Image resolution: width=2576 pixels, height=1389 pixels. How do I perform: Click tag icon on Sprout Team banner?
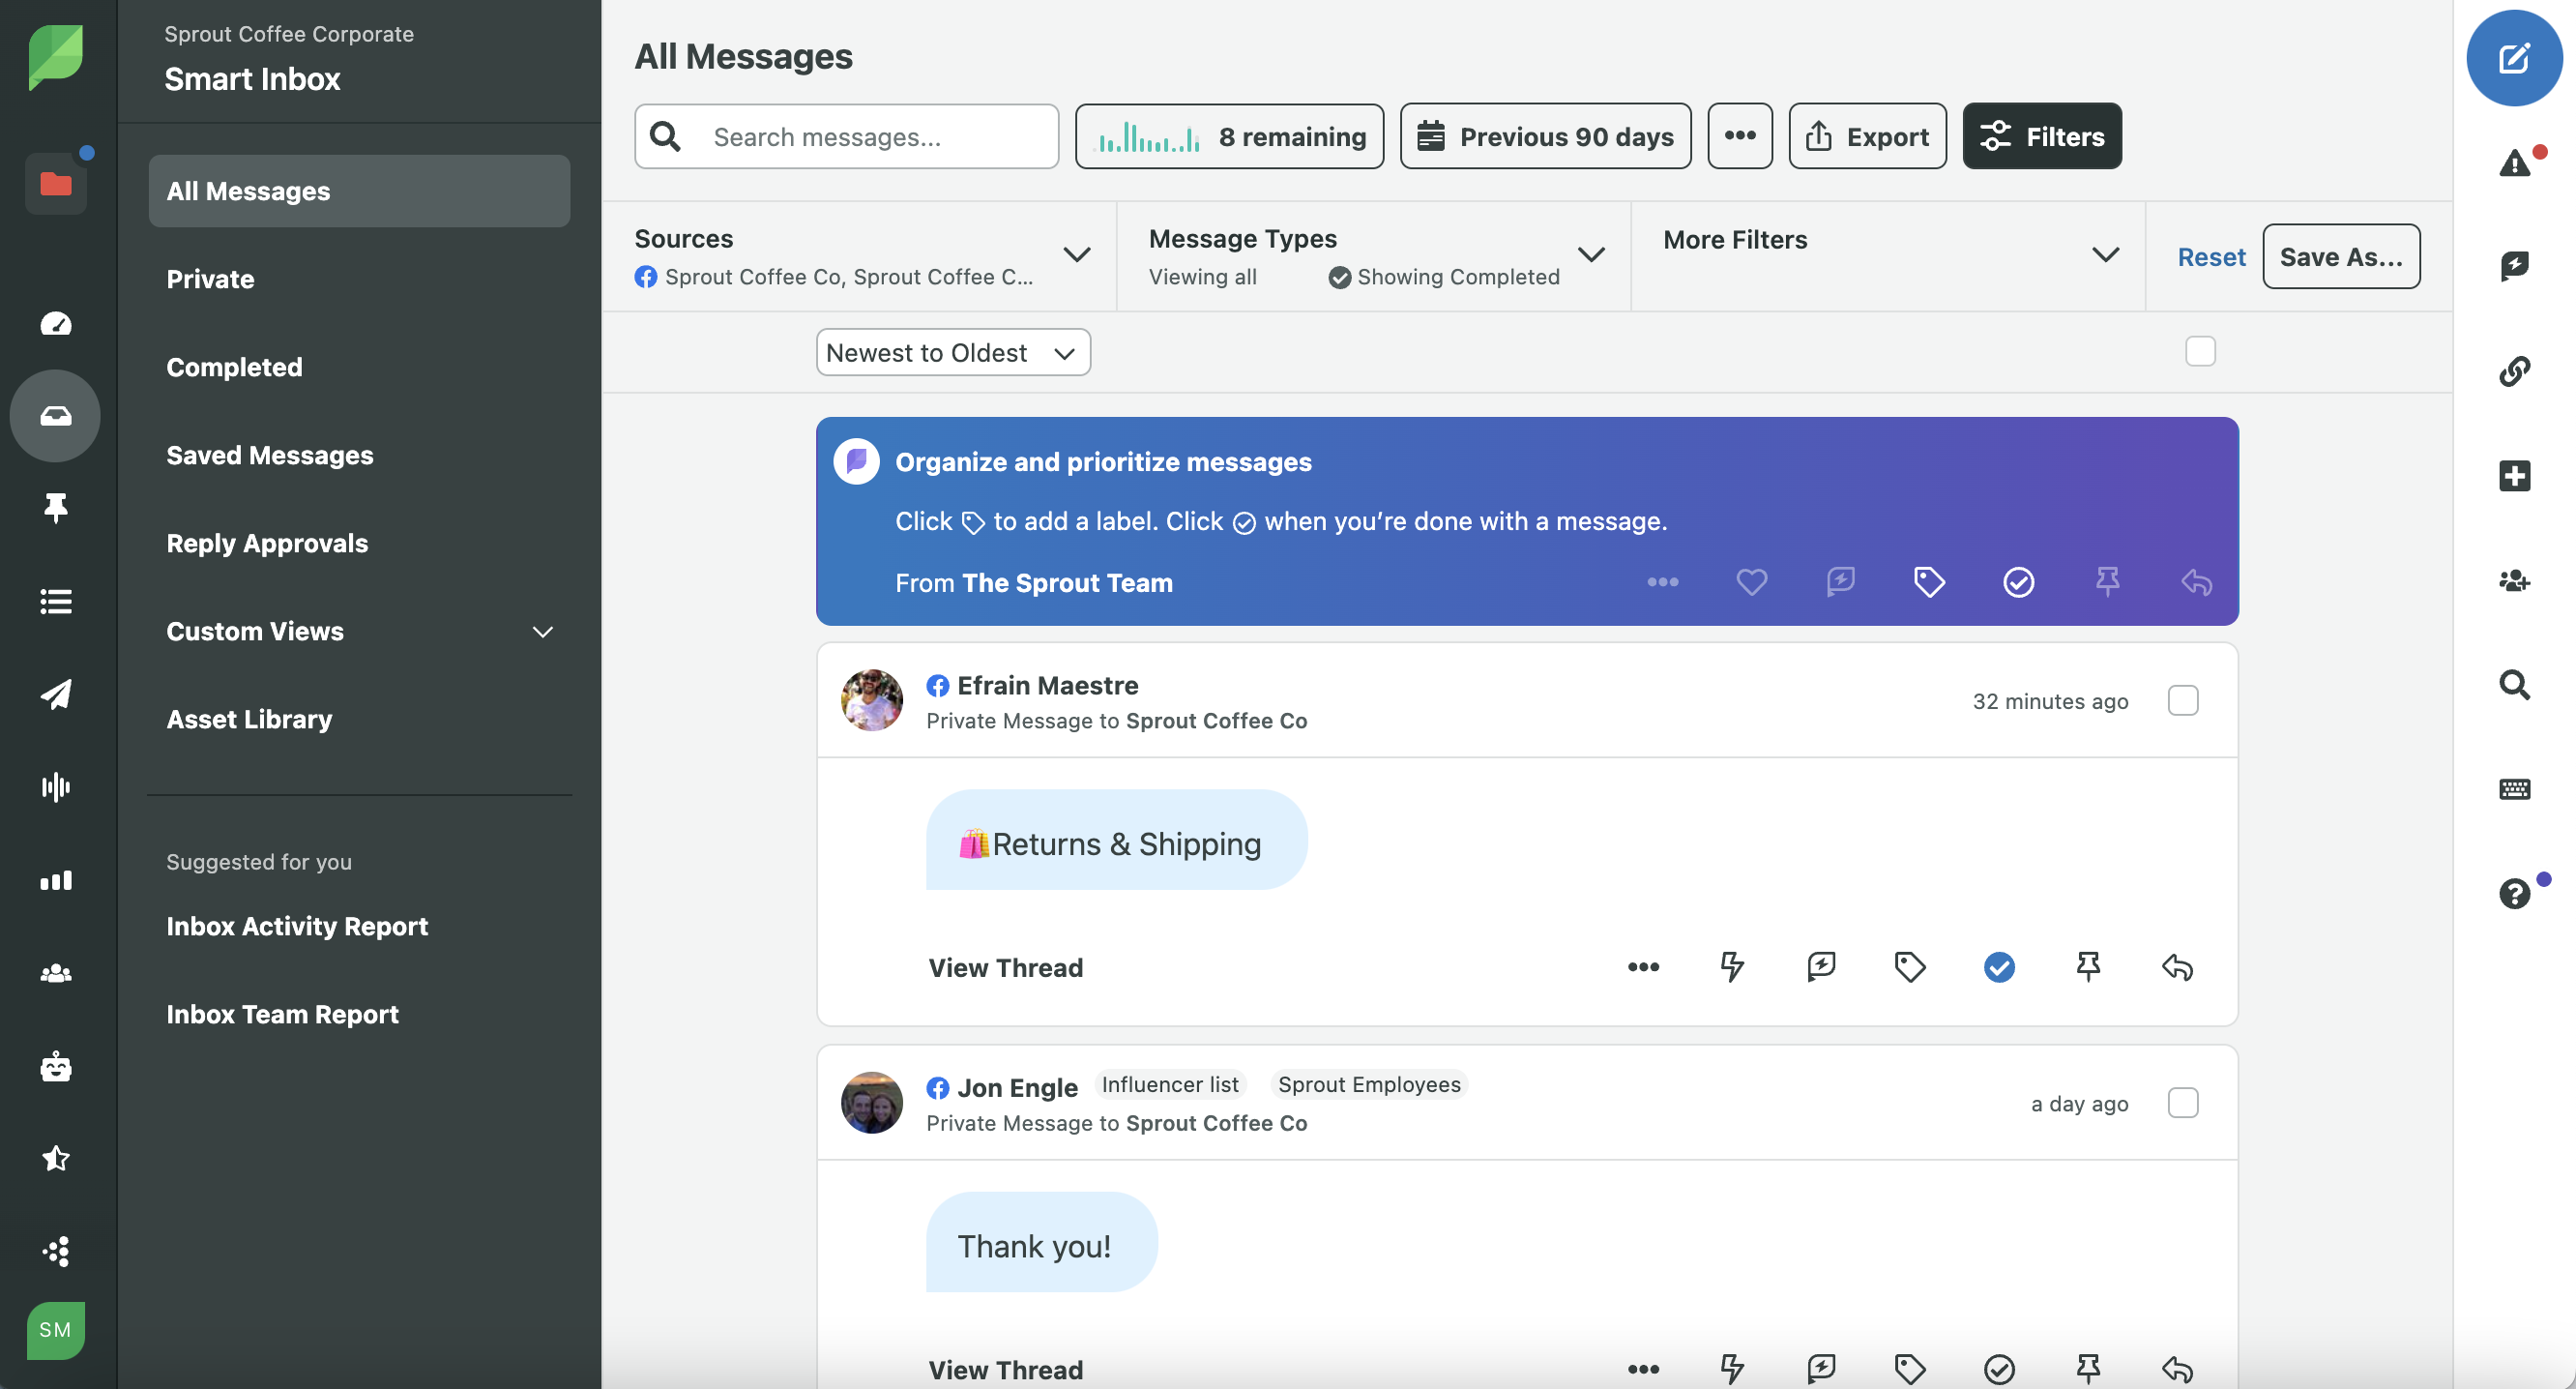point(1929,582)
